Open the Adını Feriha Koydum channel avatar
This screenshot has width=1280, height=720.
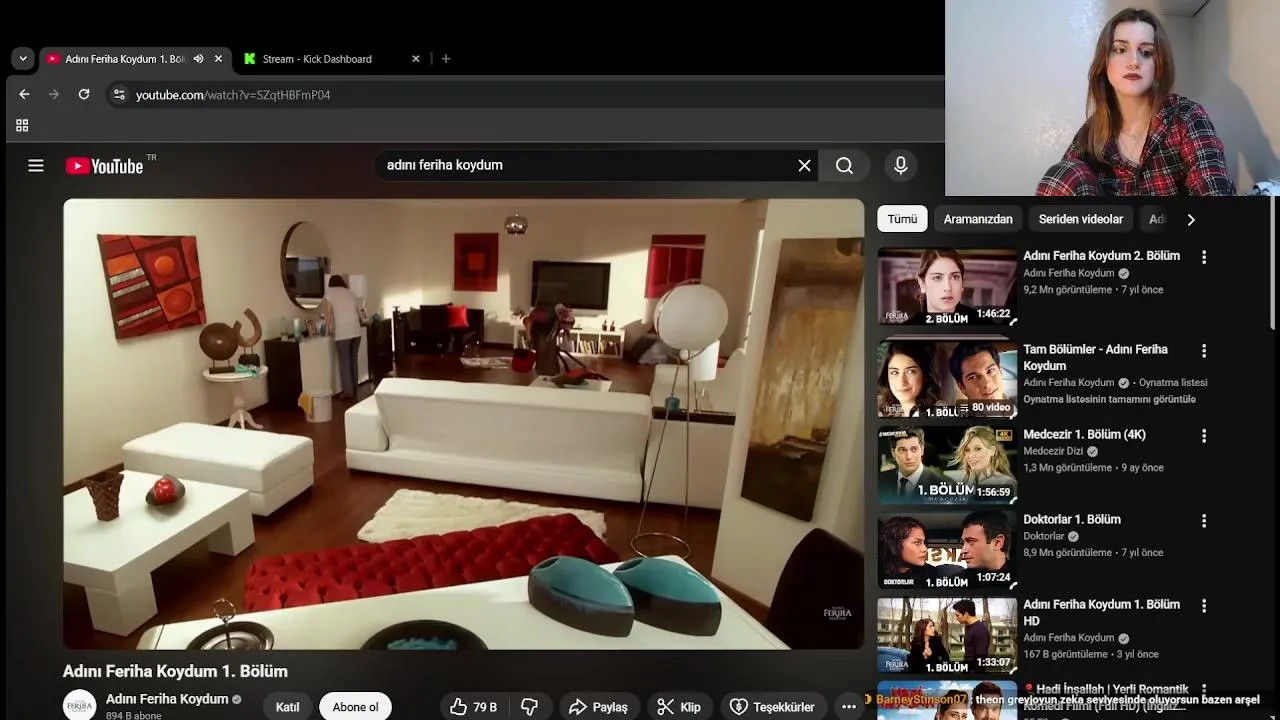coord(80,705)
